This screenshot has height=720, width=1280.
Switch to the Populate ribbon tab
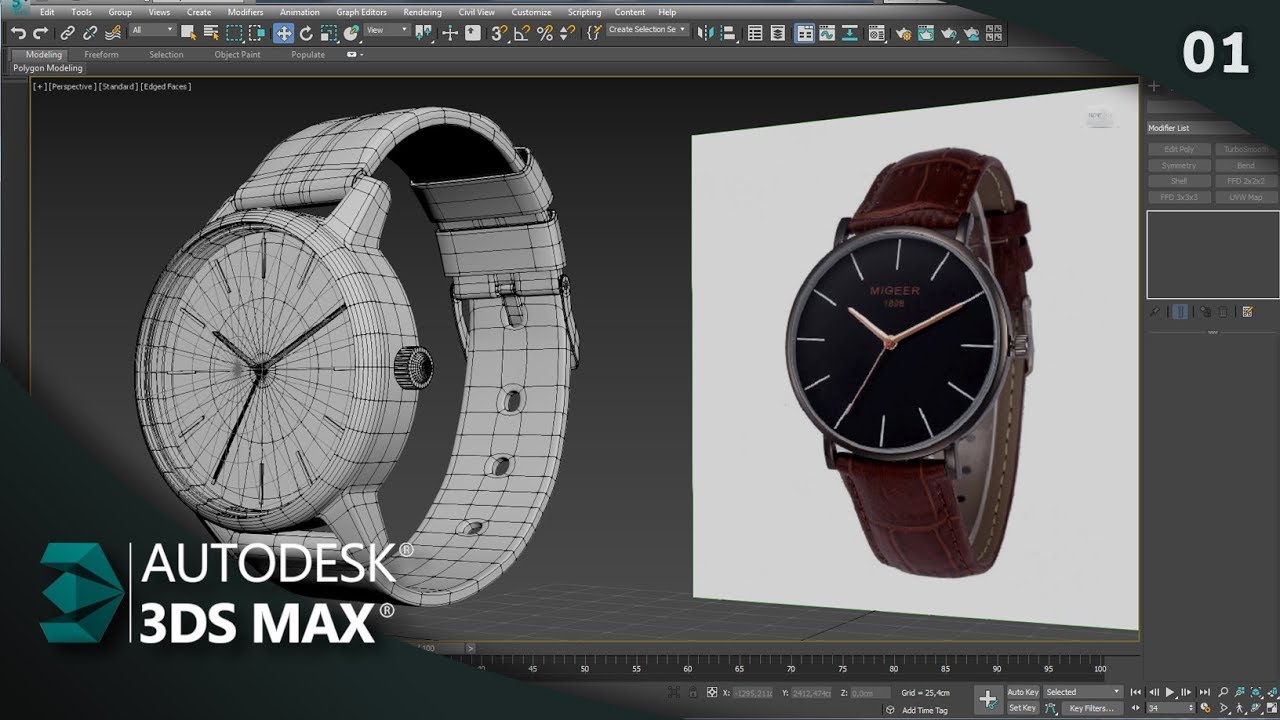pyautogui.click(x=308, y=54)
